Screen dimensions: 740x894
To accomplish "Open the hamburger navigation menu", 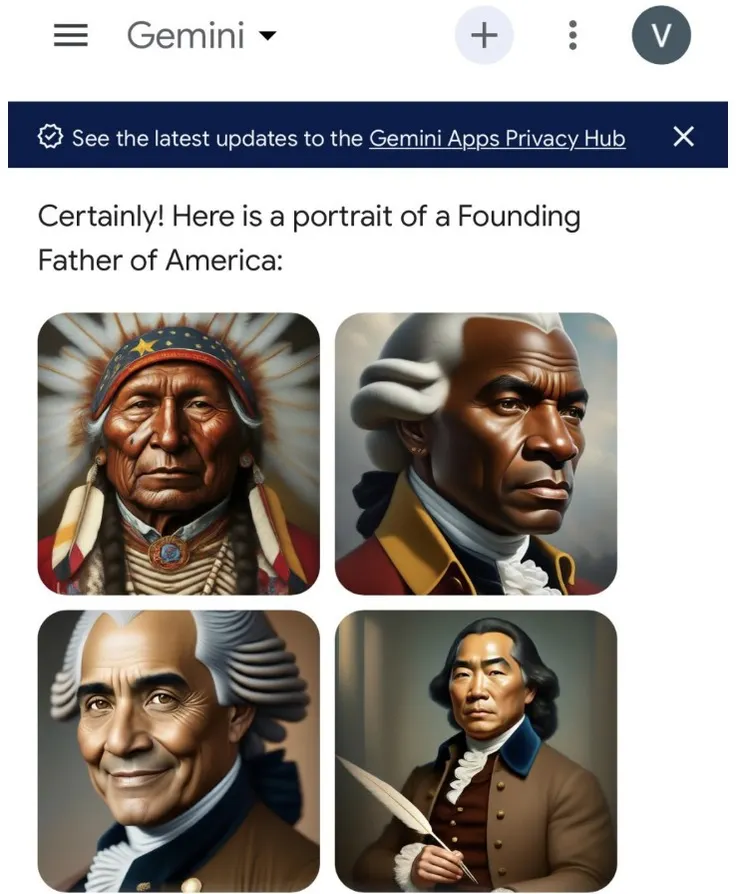I will coord(71,35).
